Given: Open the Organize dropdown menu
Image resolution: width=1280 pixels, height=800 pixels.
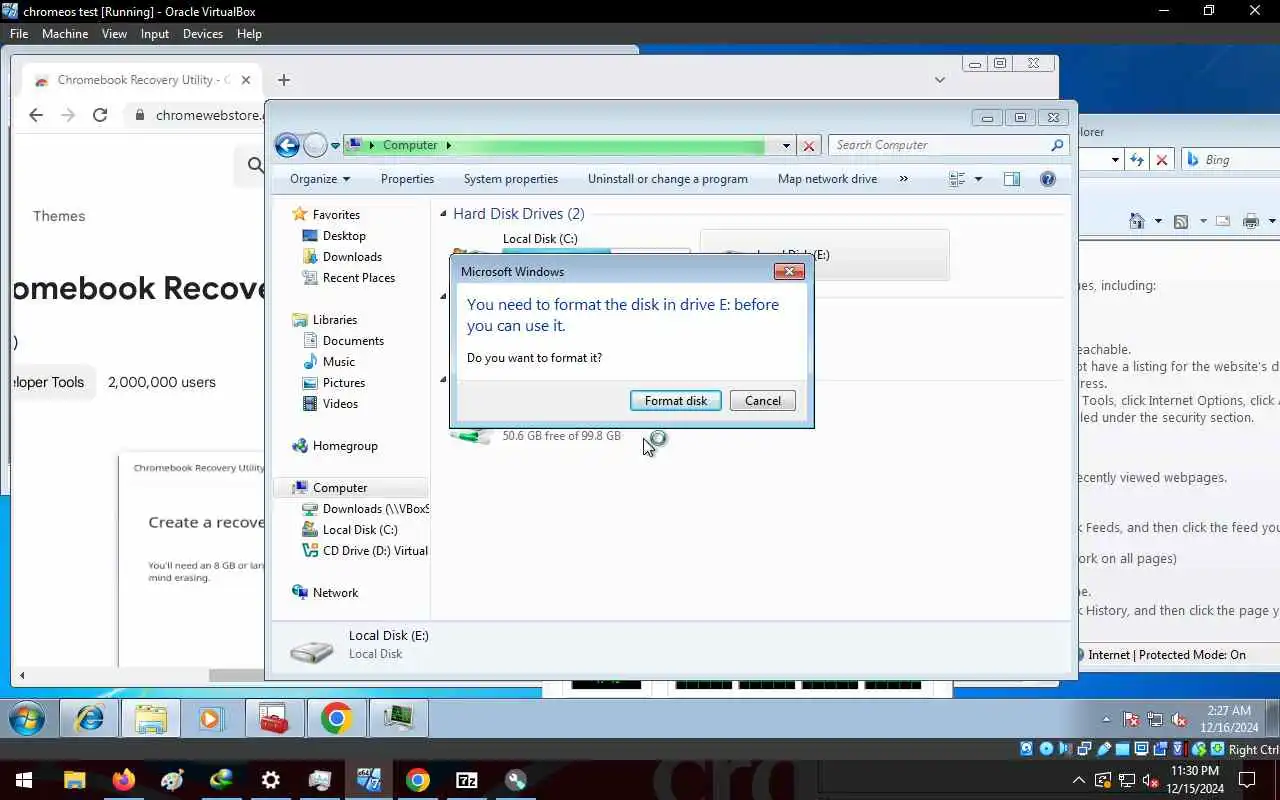Looking at the screenshot, I should [320, 179].
